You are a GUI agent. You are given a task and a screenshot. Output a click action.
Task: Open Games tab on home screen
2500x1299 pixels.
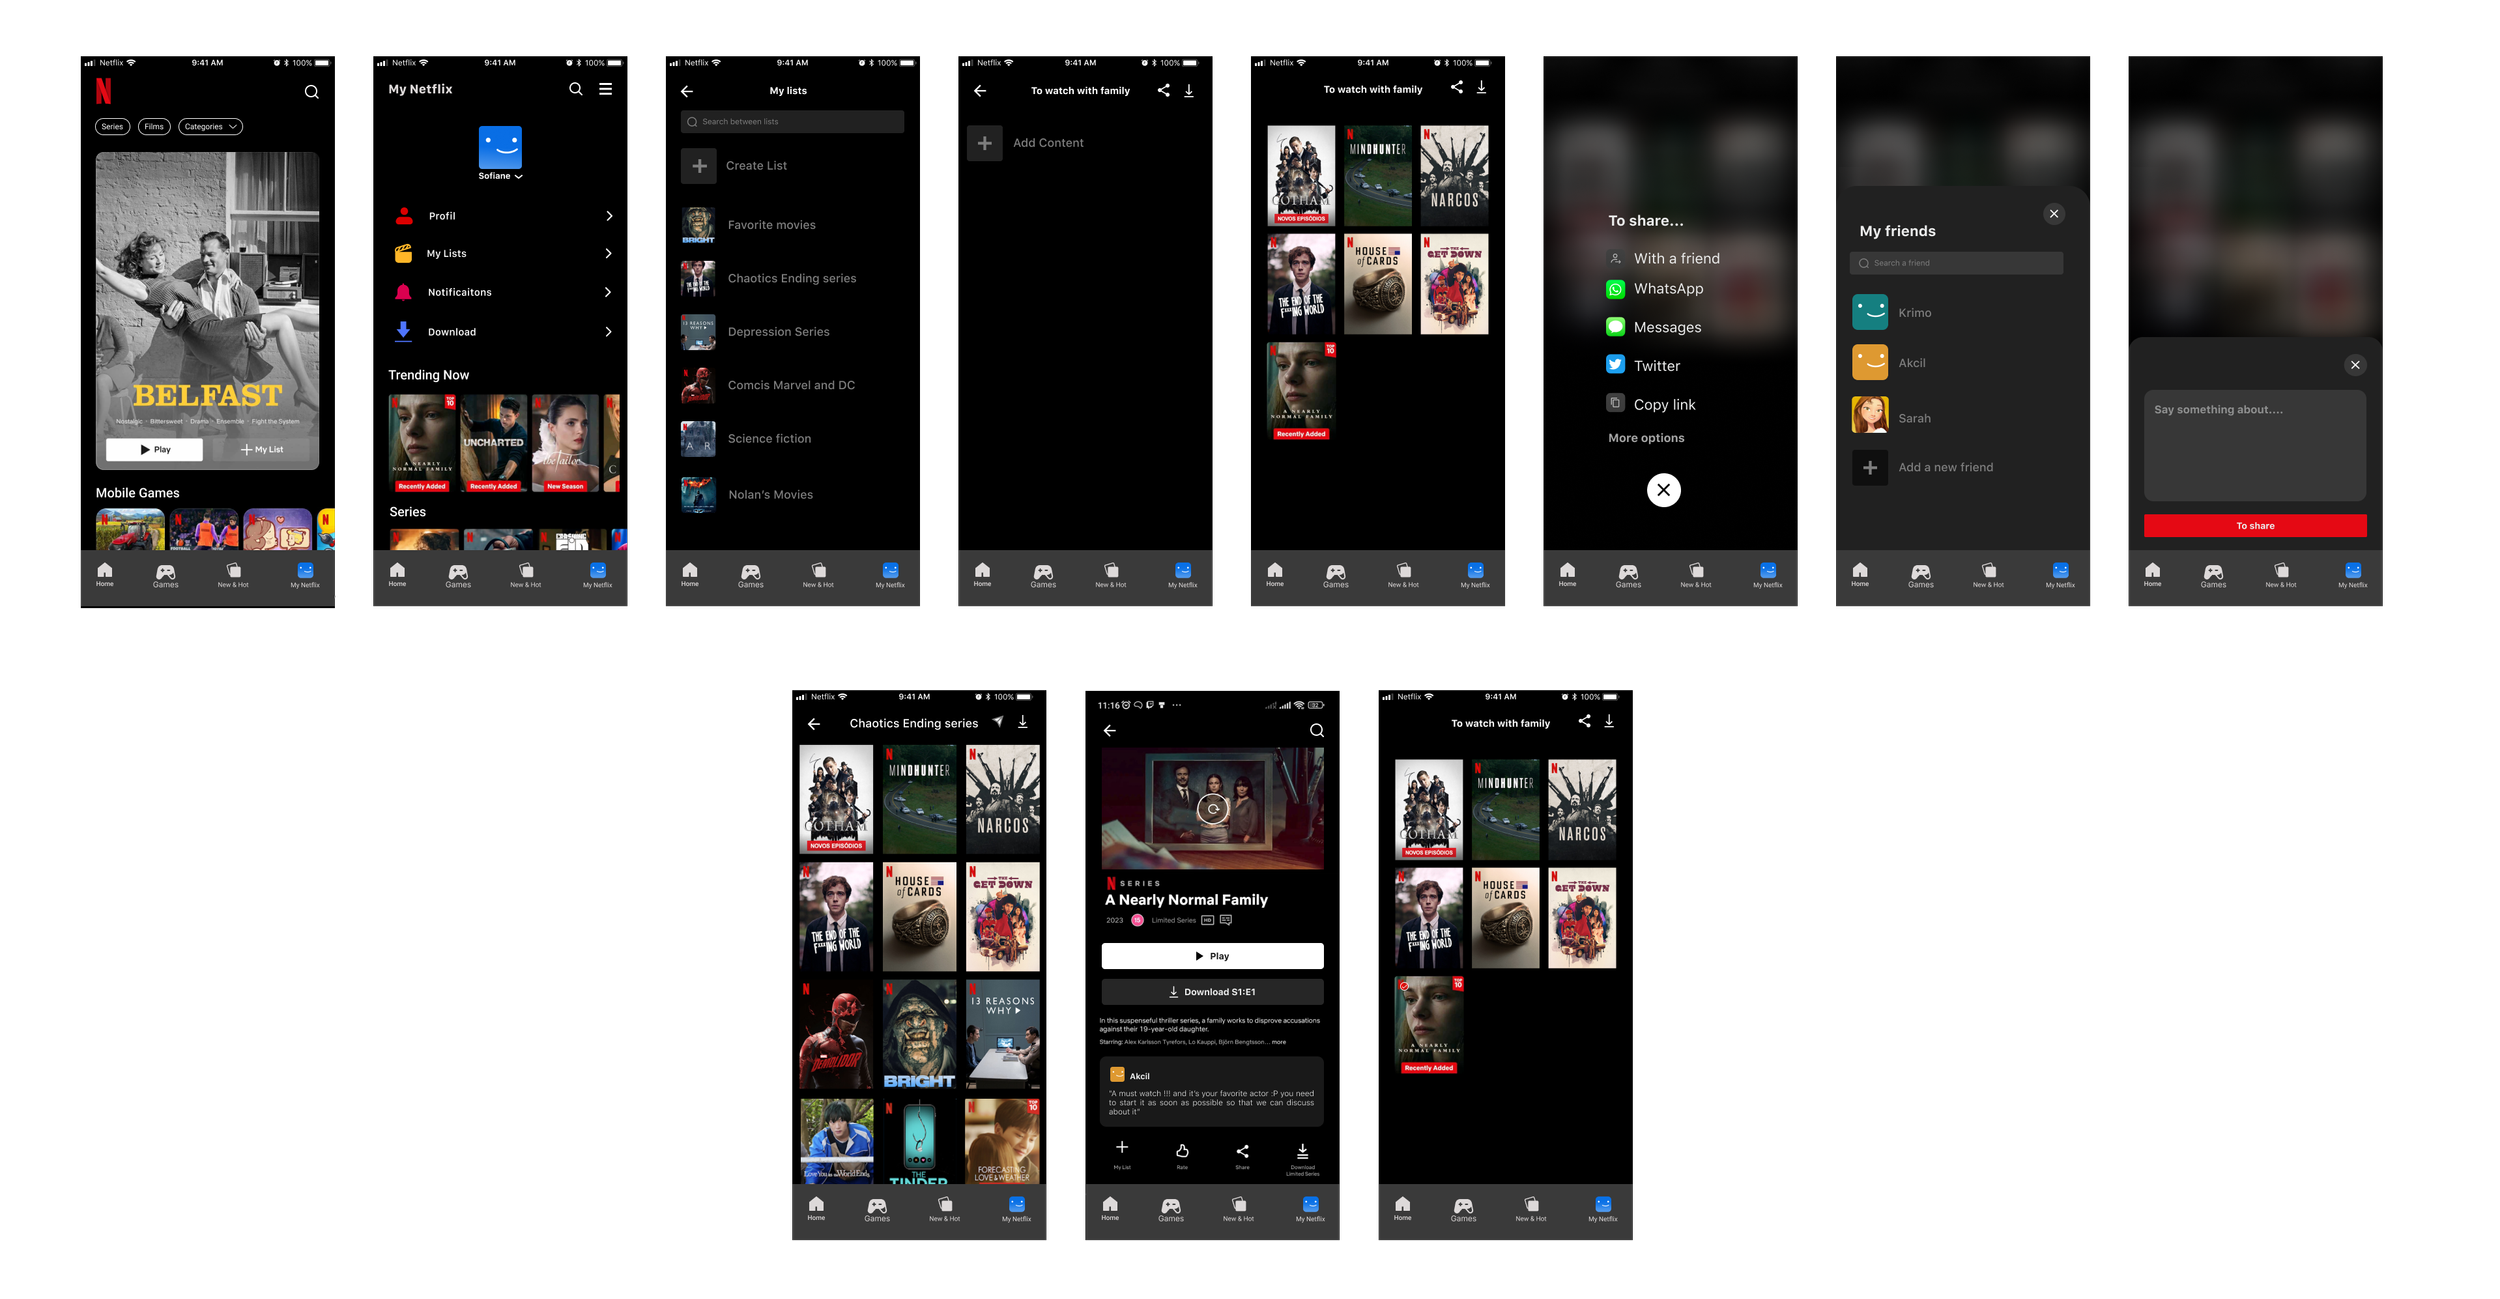click(x=165, y=575)
